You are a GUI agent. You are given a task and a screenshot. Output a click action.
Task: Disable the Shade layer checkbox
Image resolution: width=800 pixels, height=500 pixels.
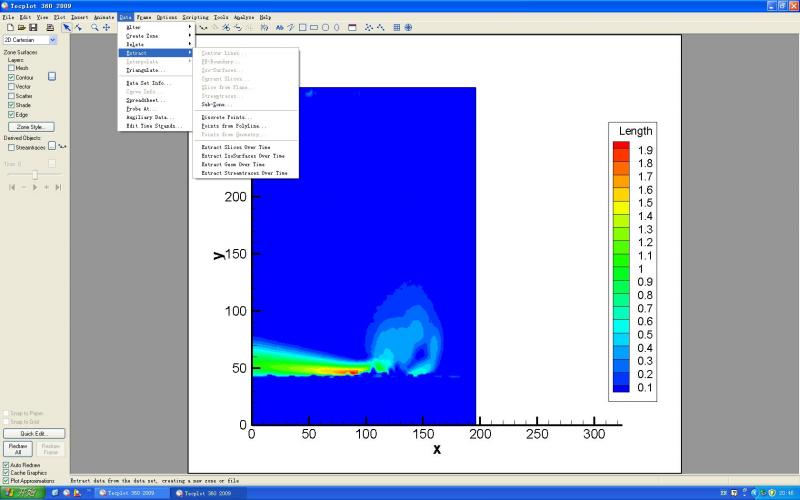tap(11, 105)
